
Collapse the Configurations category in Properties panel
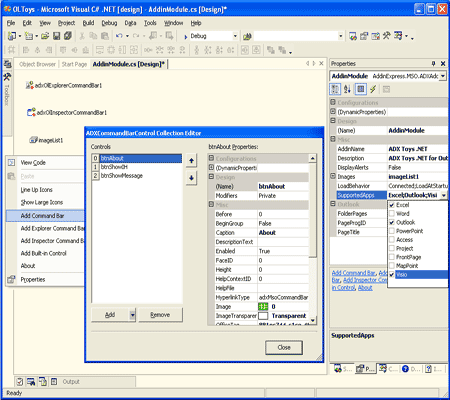click(x=333, y=102)
